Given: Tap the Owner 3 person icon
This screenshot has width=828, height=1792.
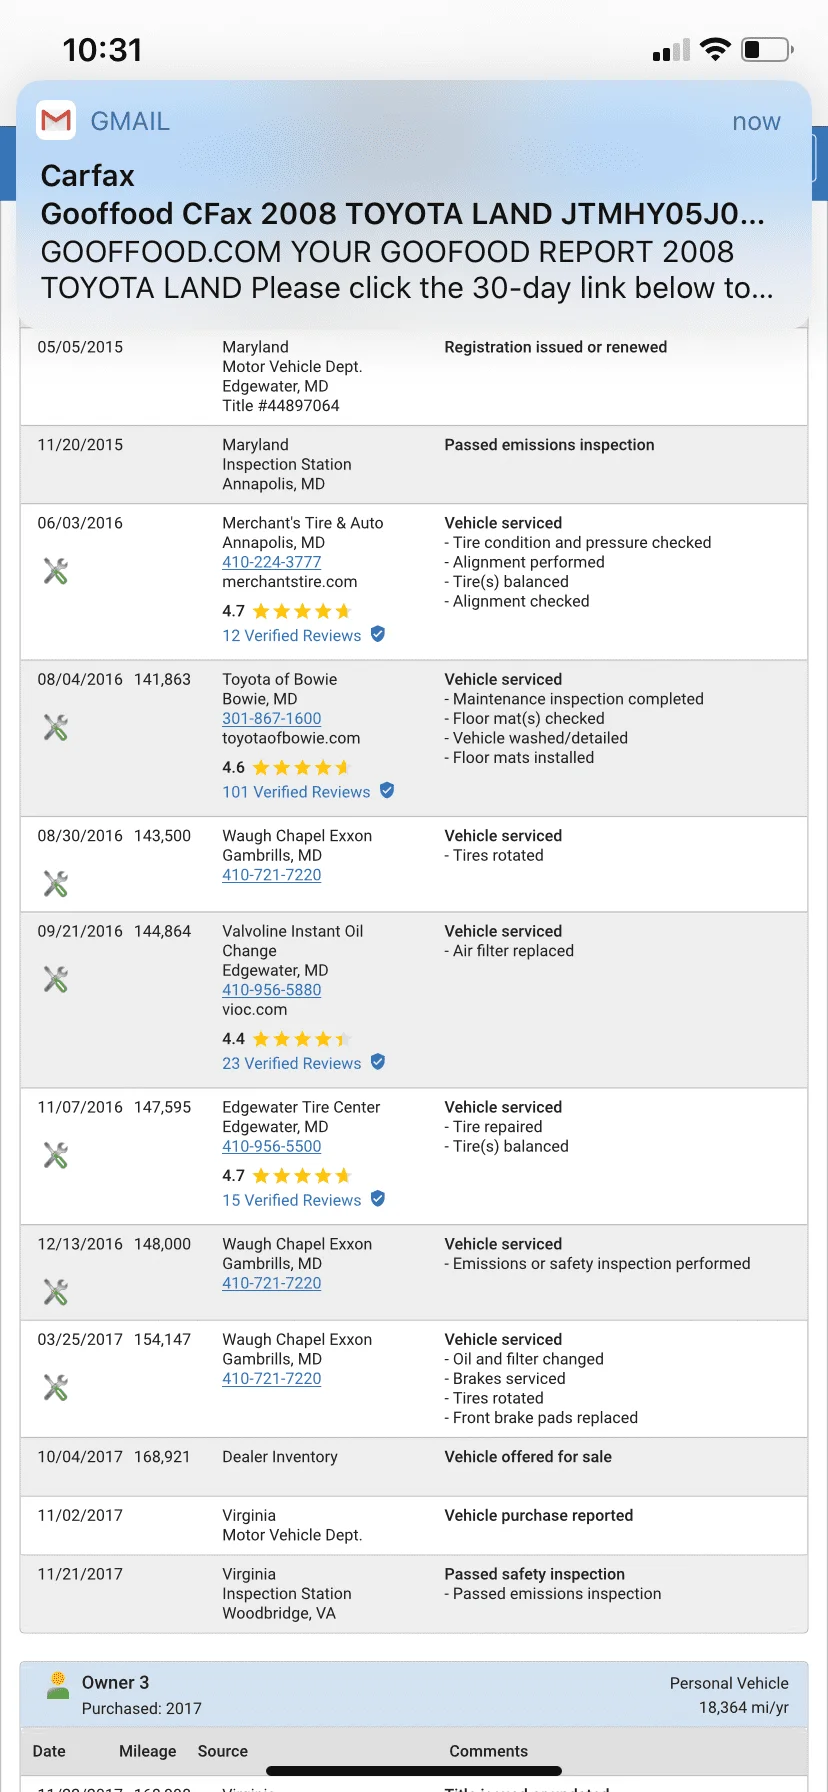Looking at the screenshot, I should click(58, 1686).
